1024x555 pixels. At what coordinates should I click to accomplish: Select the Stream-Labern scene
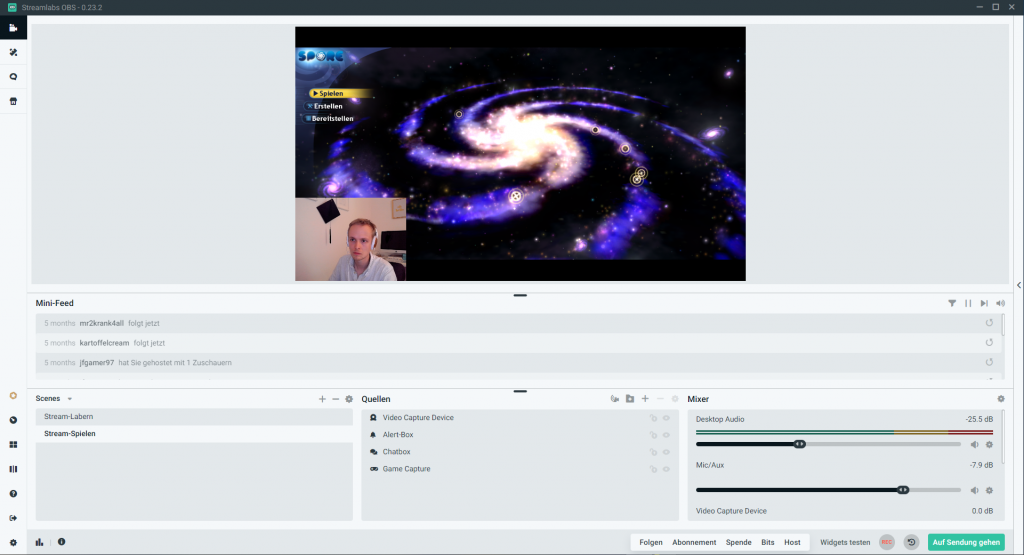[194, 417]
